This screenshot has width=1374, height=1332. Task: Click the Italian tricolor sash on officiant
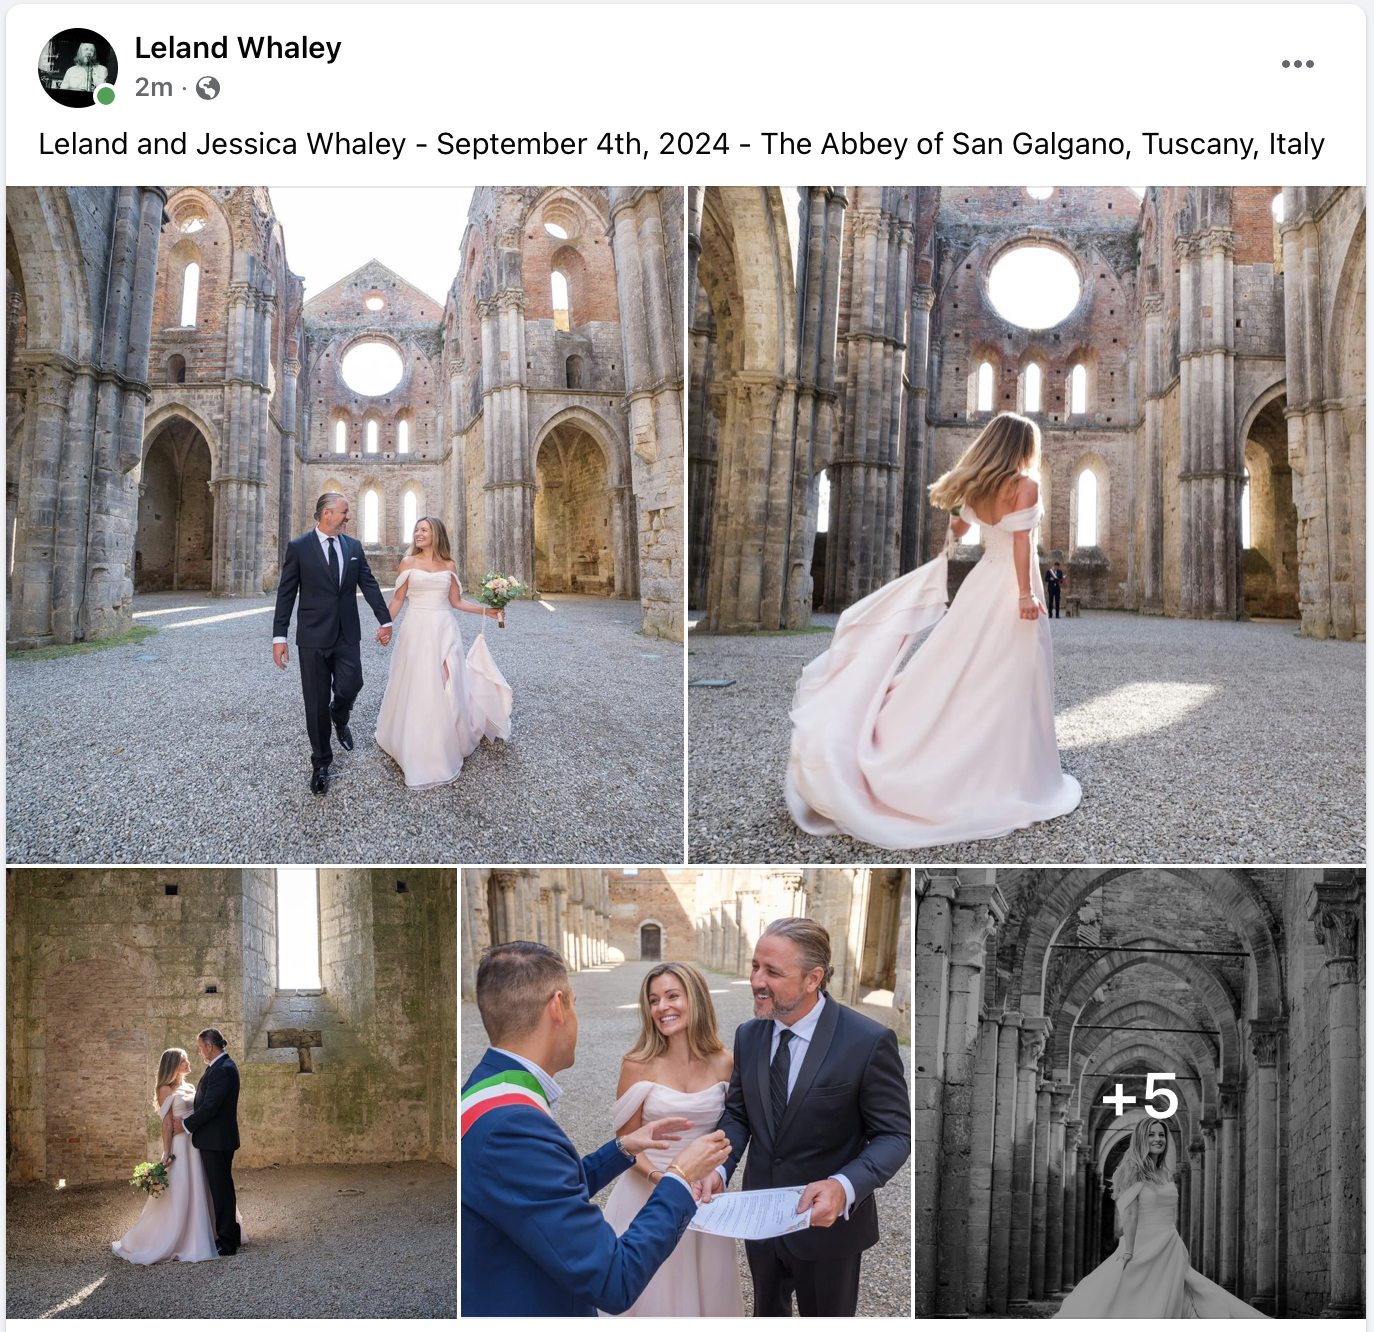pyautogui.click(x=506, y=1092)
